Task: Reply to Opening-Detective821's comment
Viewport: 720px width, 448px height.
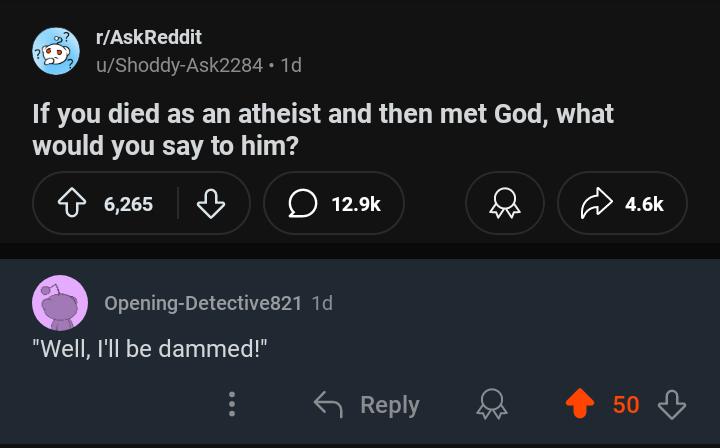Action: pos(367,404)
